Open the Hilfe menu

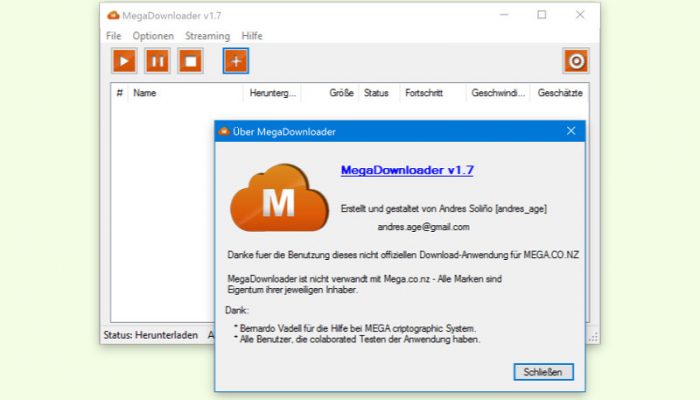252,36
